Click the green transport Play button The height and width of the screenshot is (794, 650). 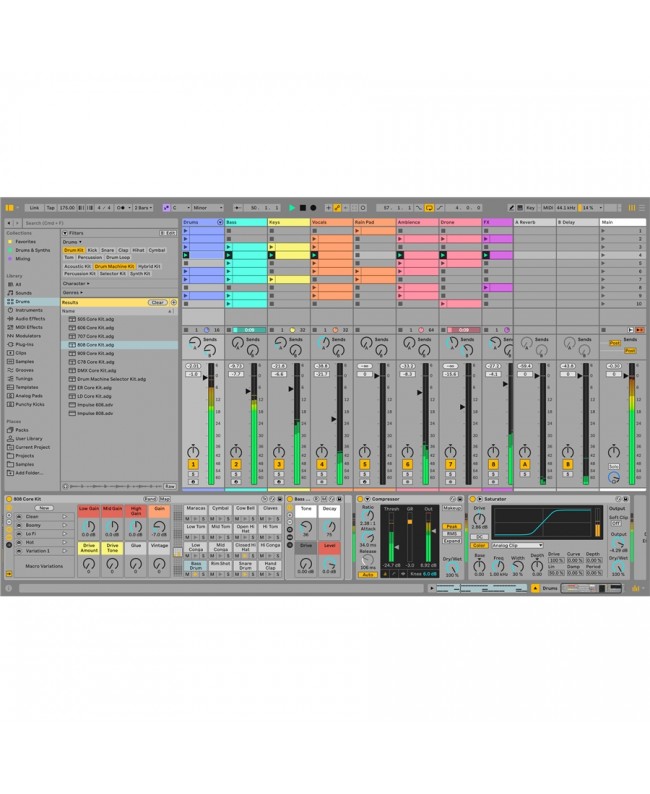coord(292,208)
